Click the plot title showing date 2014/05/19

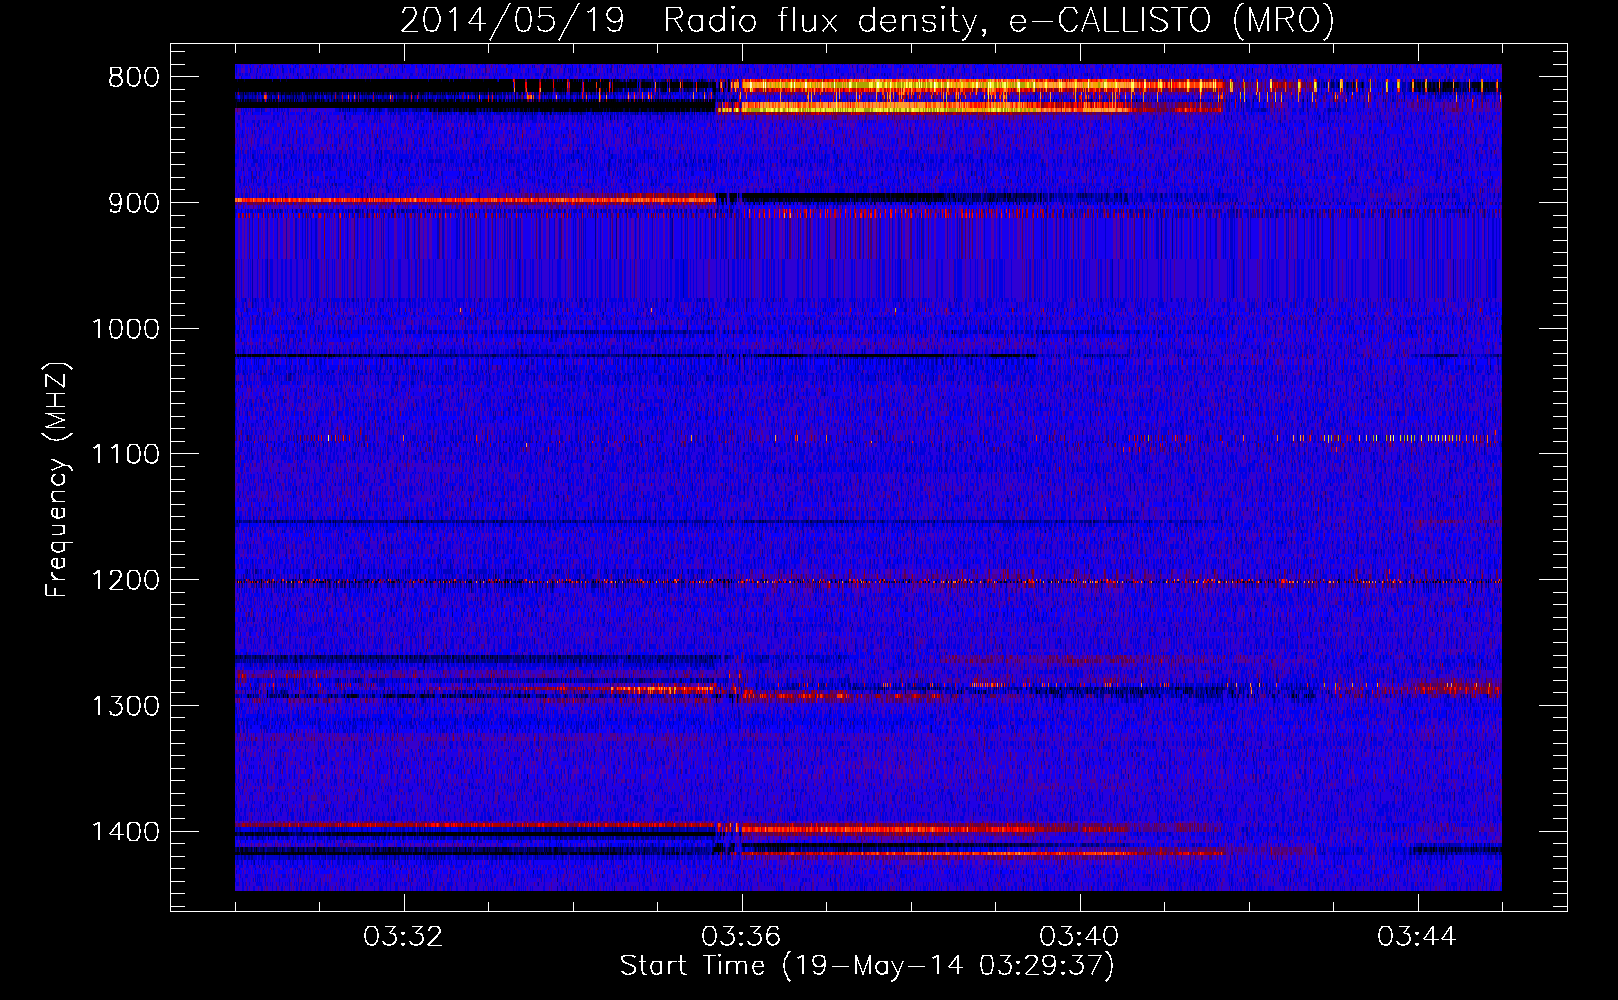tap(867, 20)
